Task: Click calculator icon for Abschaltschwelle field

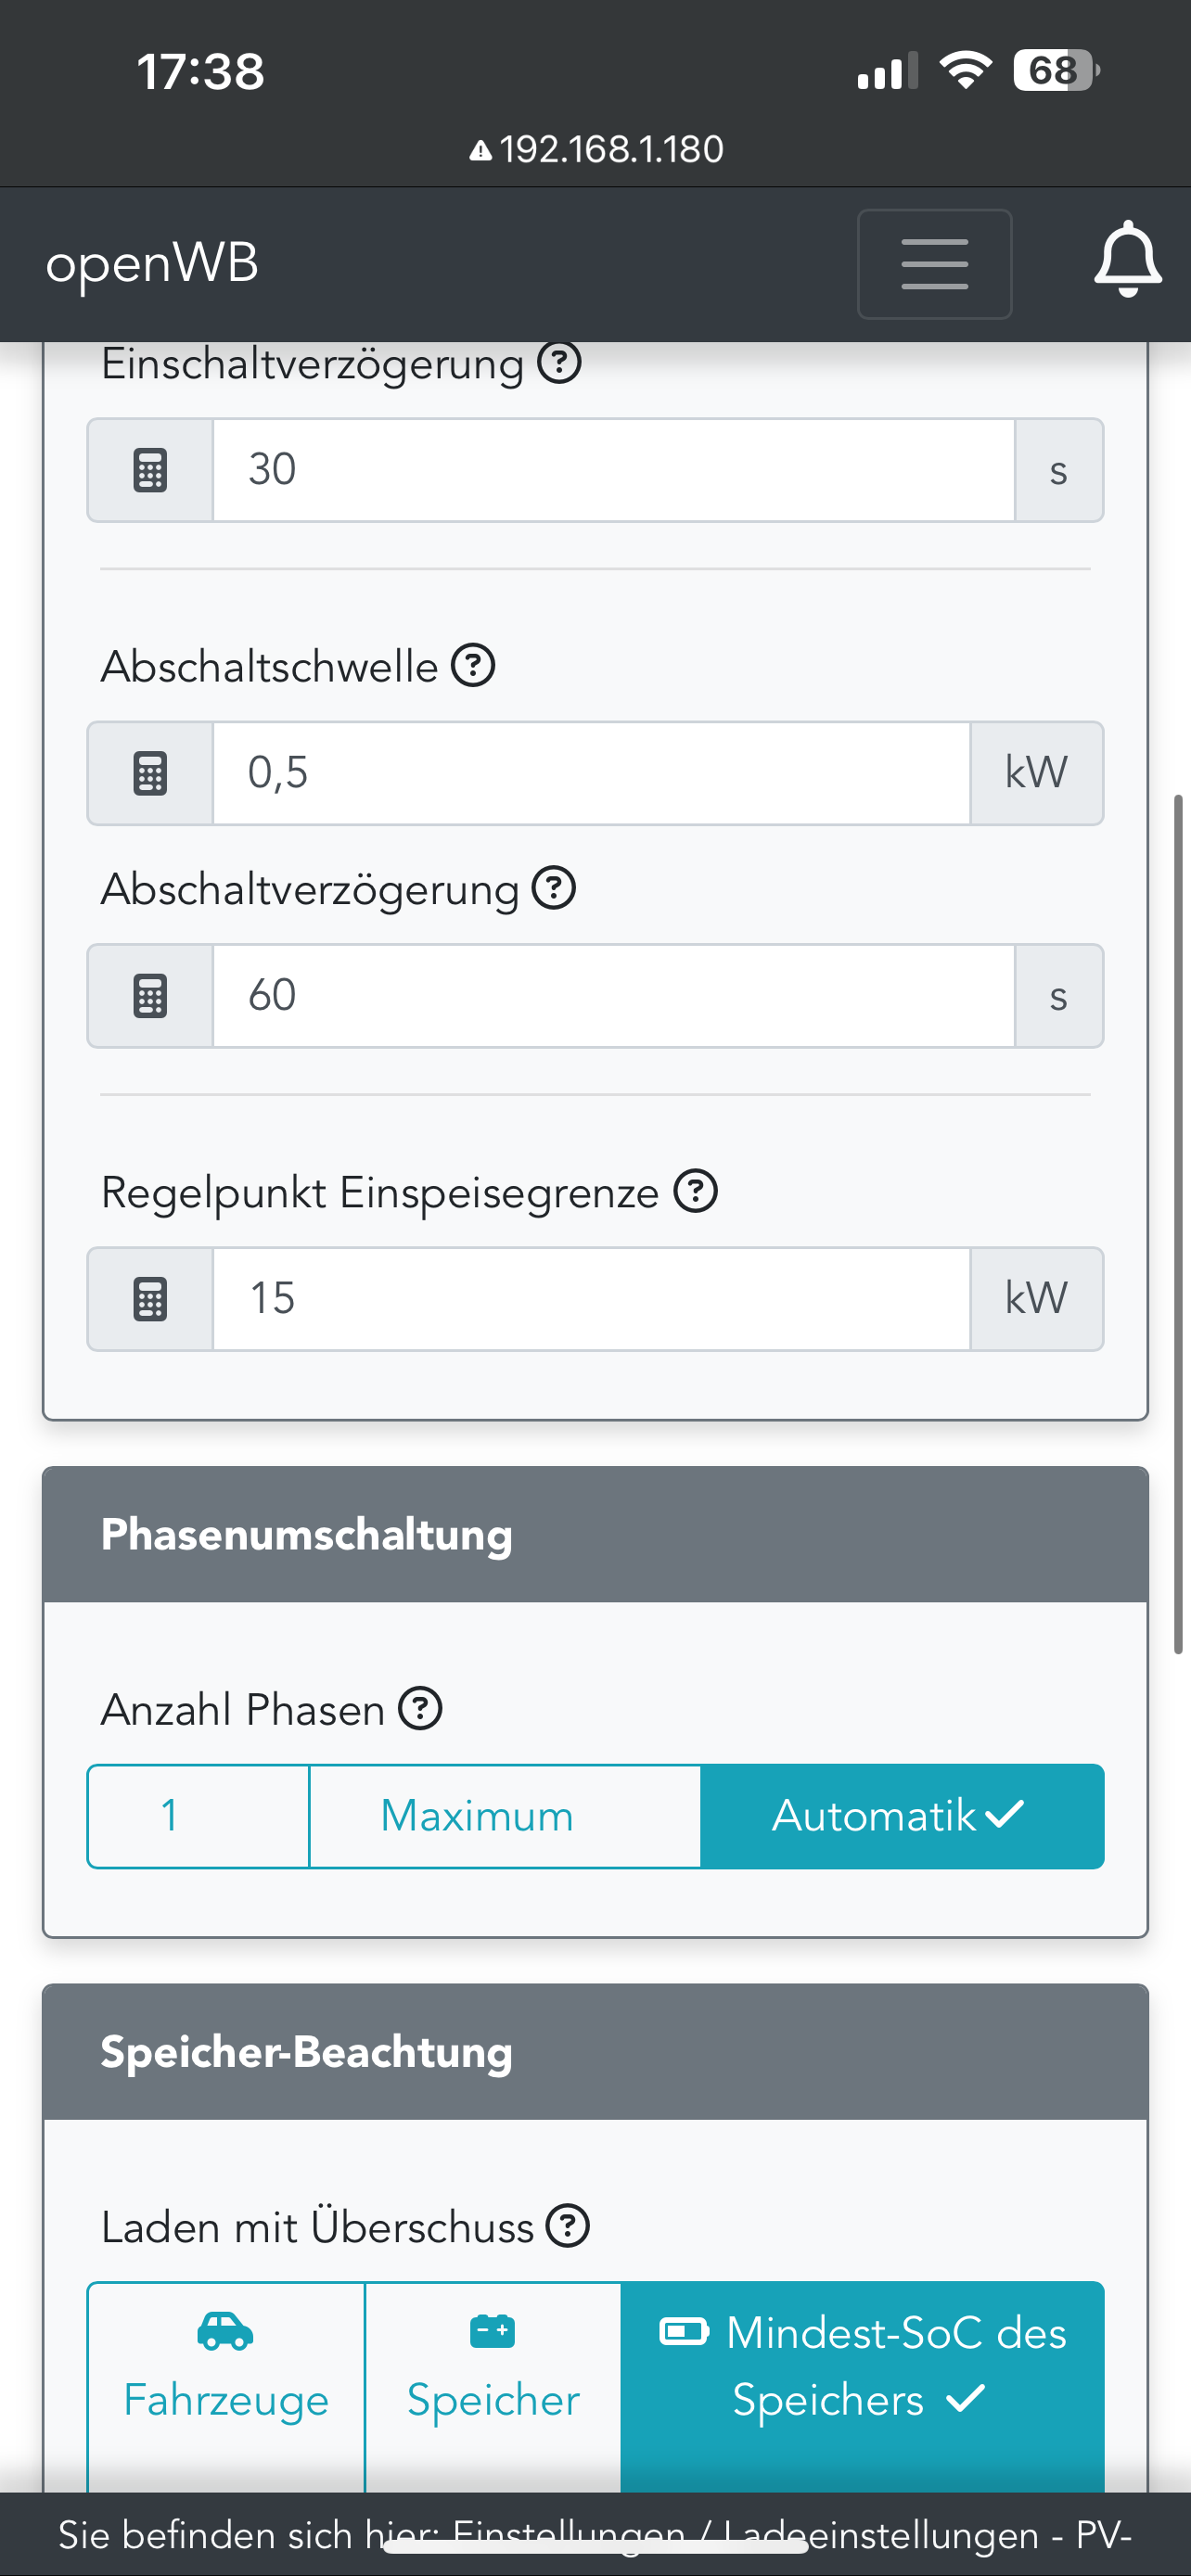Action: click(150, 773)
